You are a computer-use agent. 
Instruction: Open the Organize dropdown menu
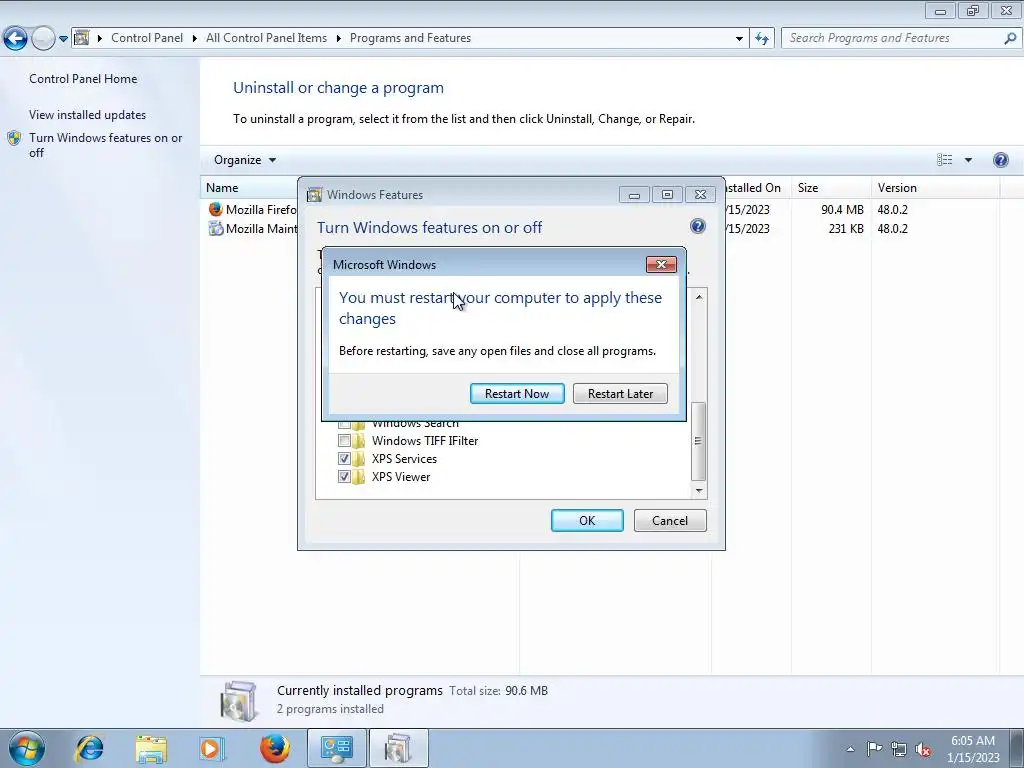click(x=245, y=160)
